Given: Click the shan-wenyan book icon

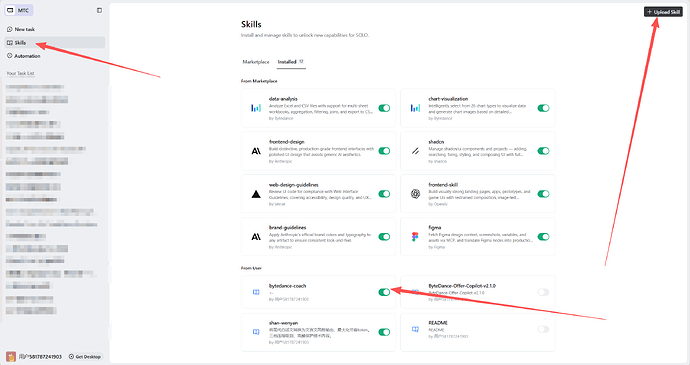Looking at the screenshot, I should pyautogui.click(x=256, y=332).
